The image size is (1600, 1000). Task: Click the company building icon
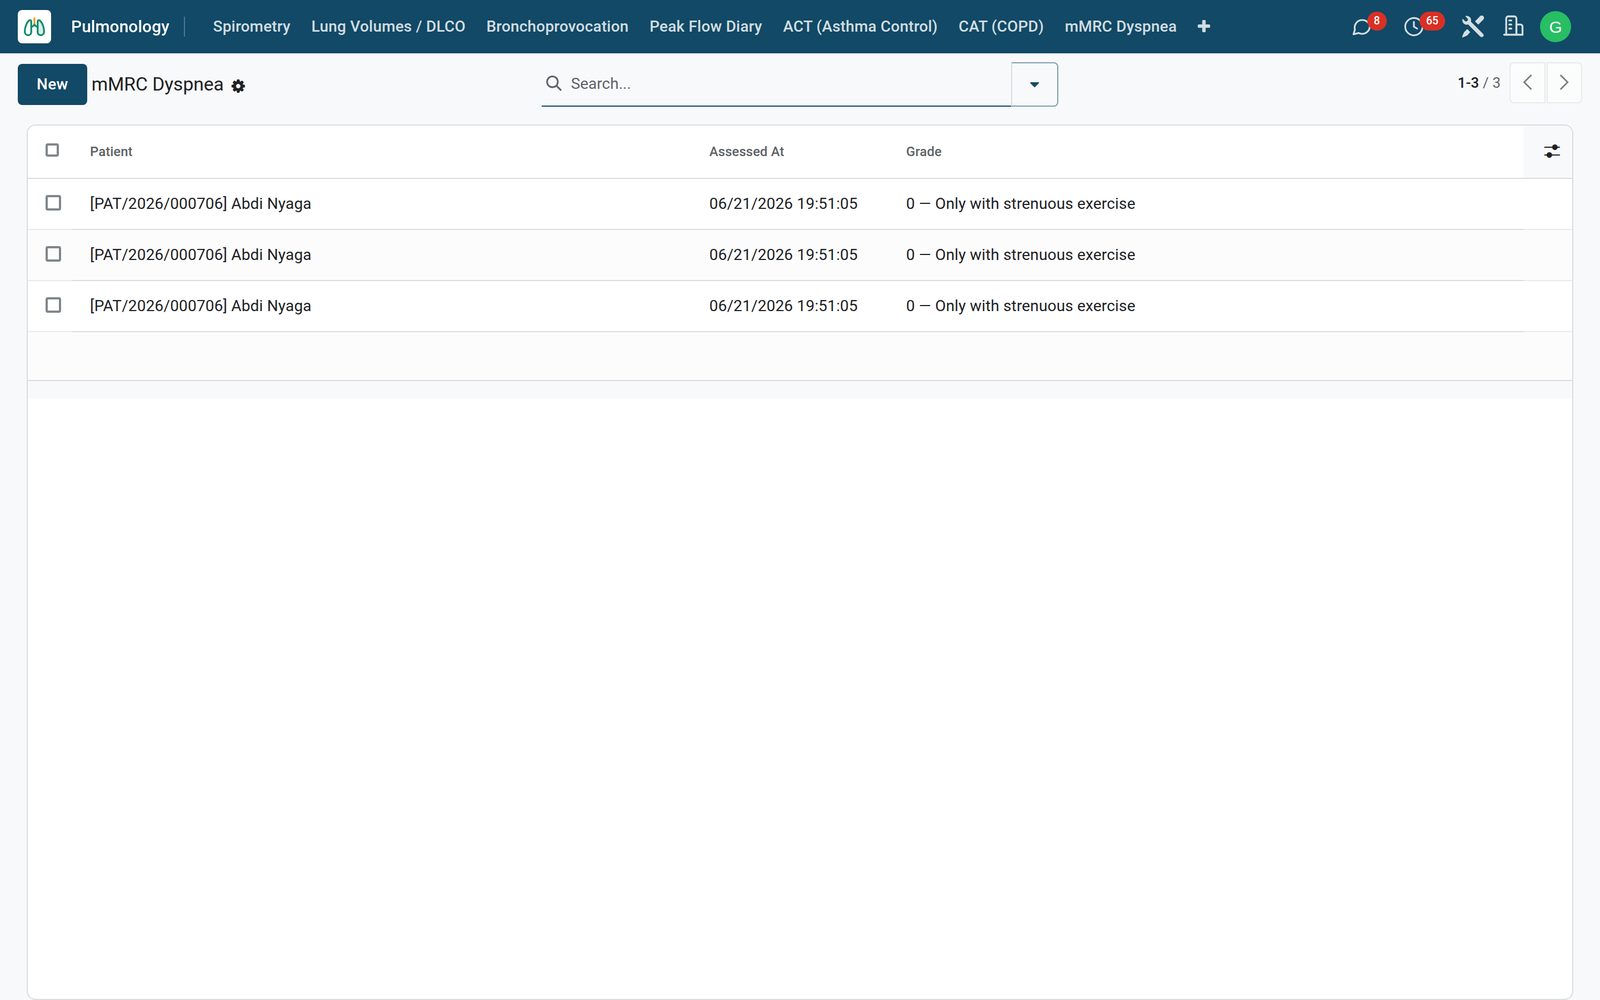point(1514,27)
